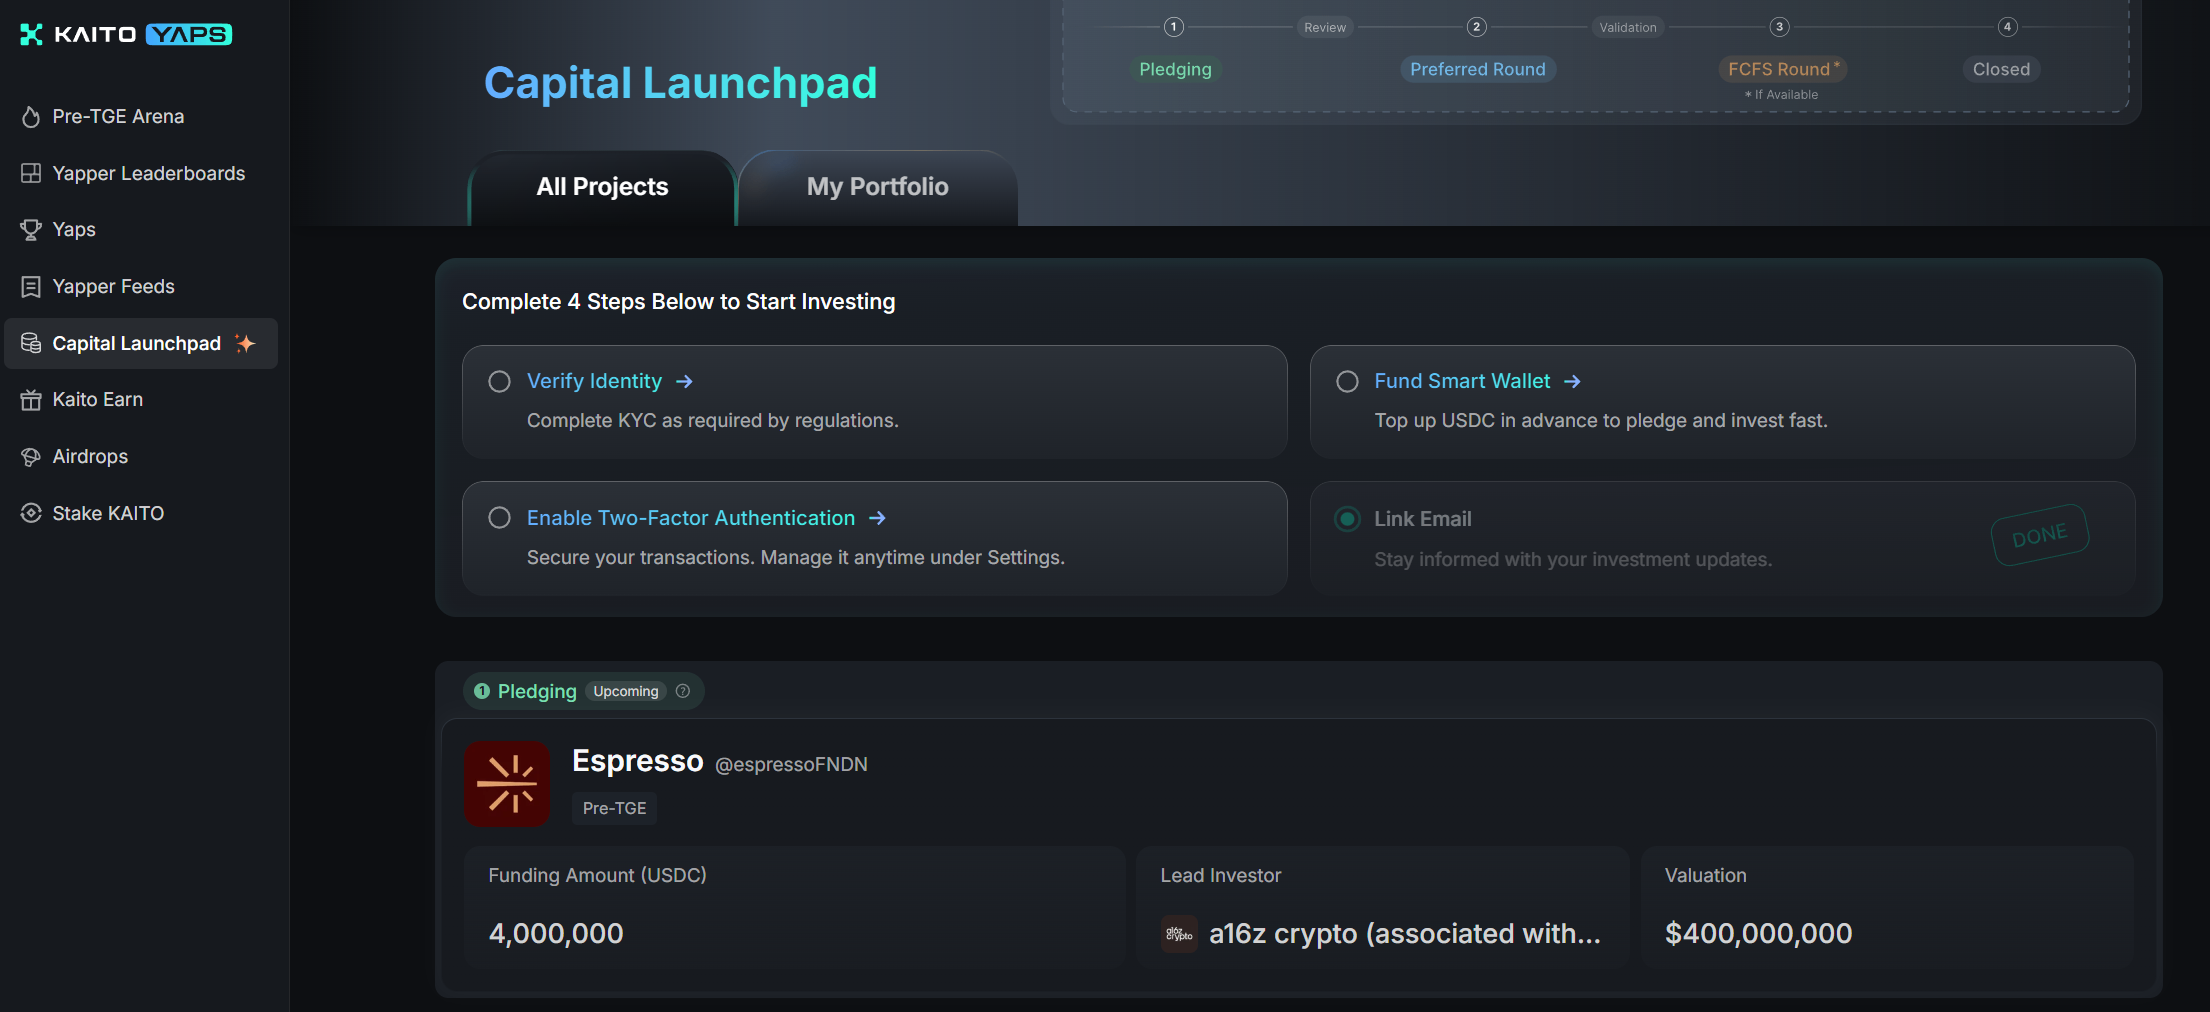The height and width of the screenshot is (1012, 2210).
Task: Select the Fund Smart Wallet radio circle
Action: pos(1347,382)
